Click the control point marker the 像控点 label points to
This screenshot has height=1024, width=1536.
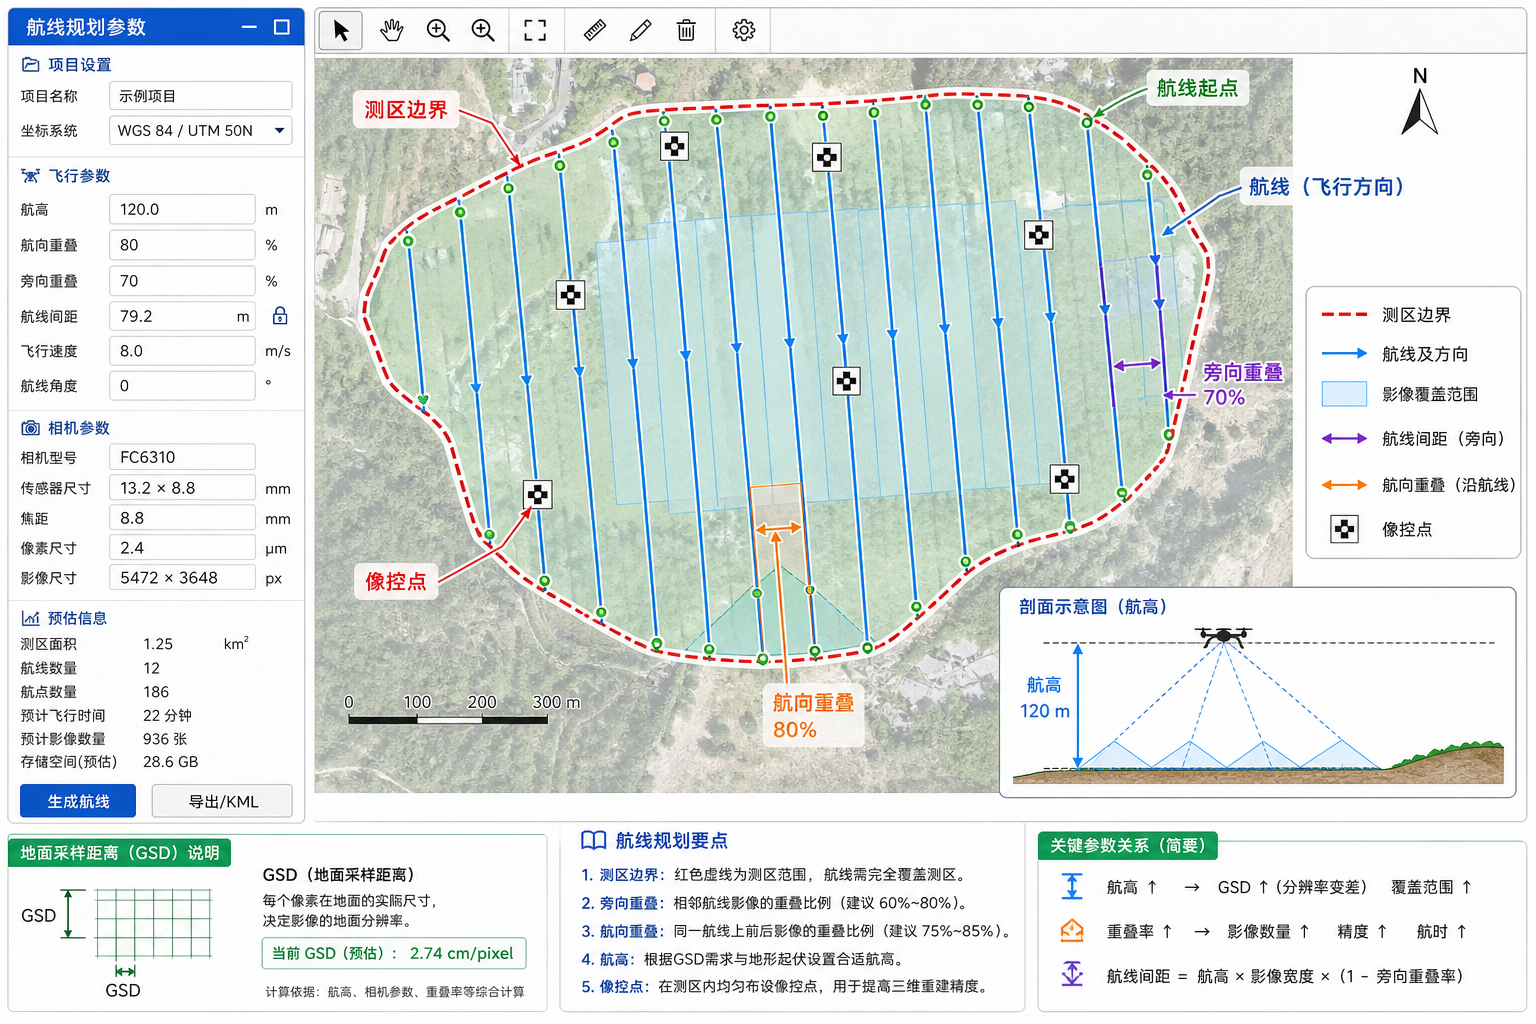tap(538, 495)
